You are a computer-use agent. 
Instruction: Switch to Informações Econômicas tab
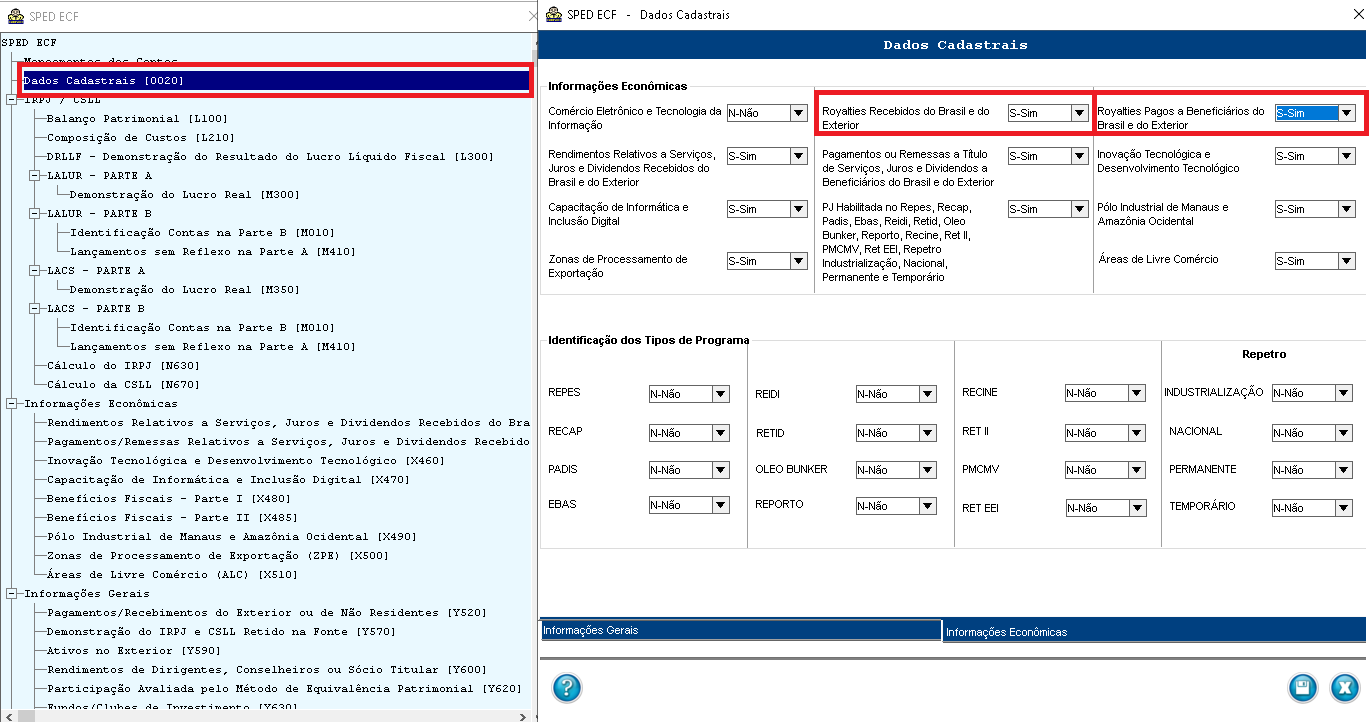pos(1155,632)
